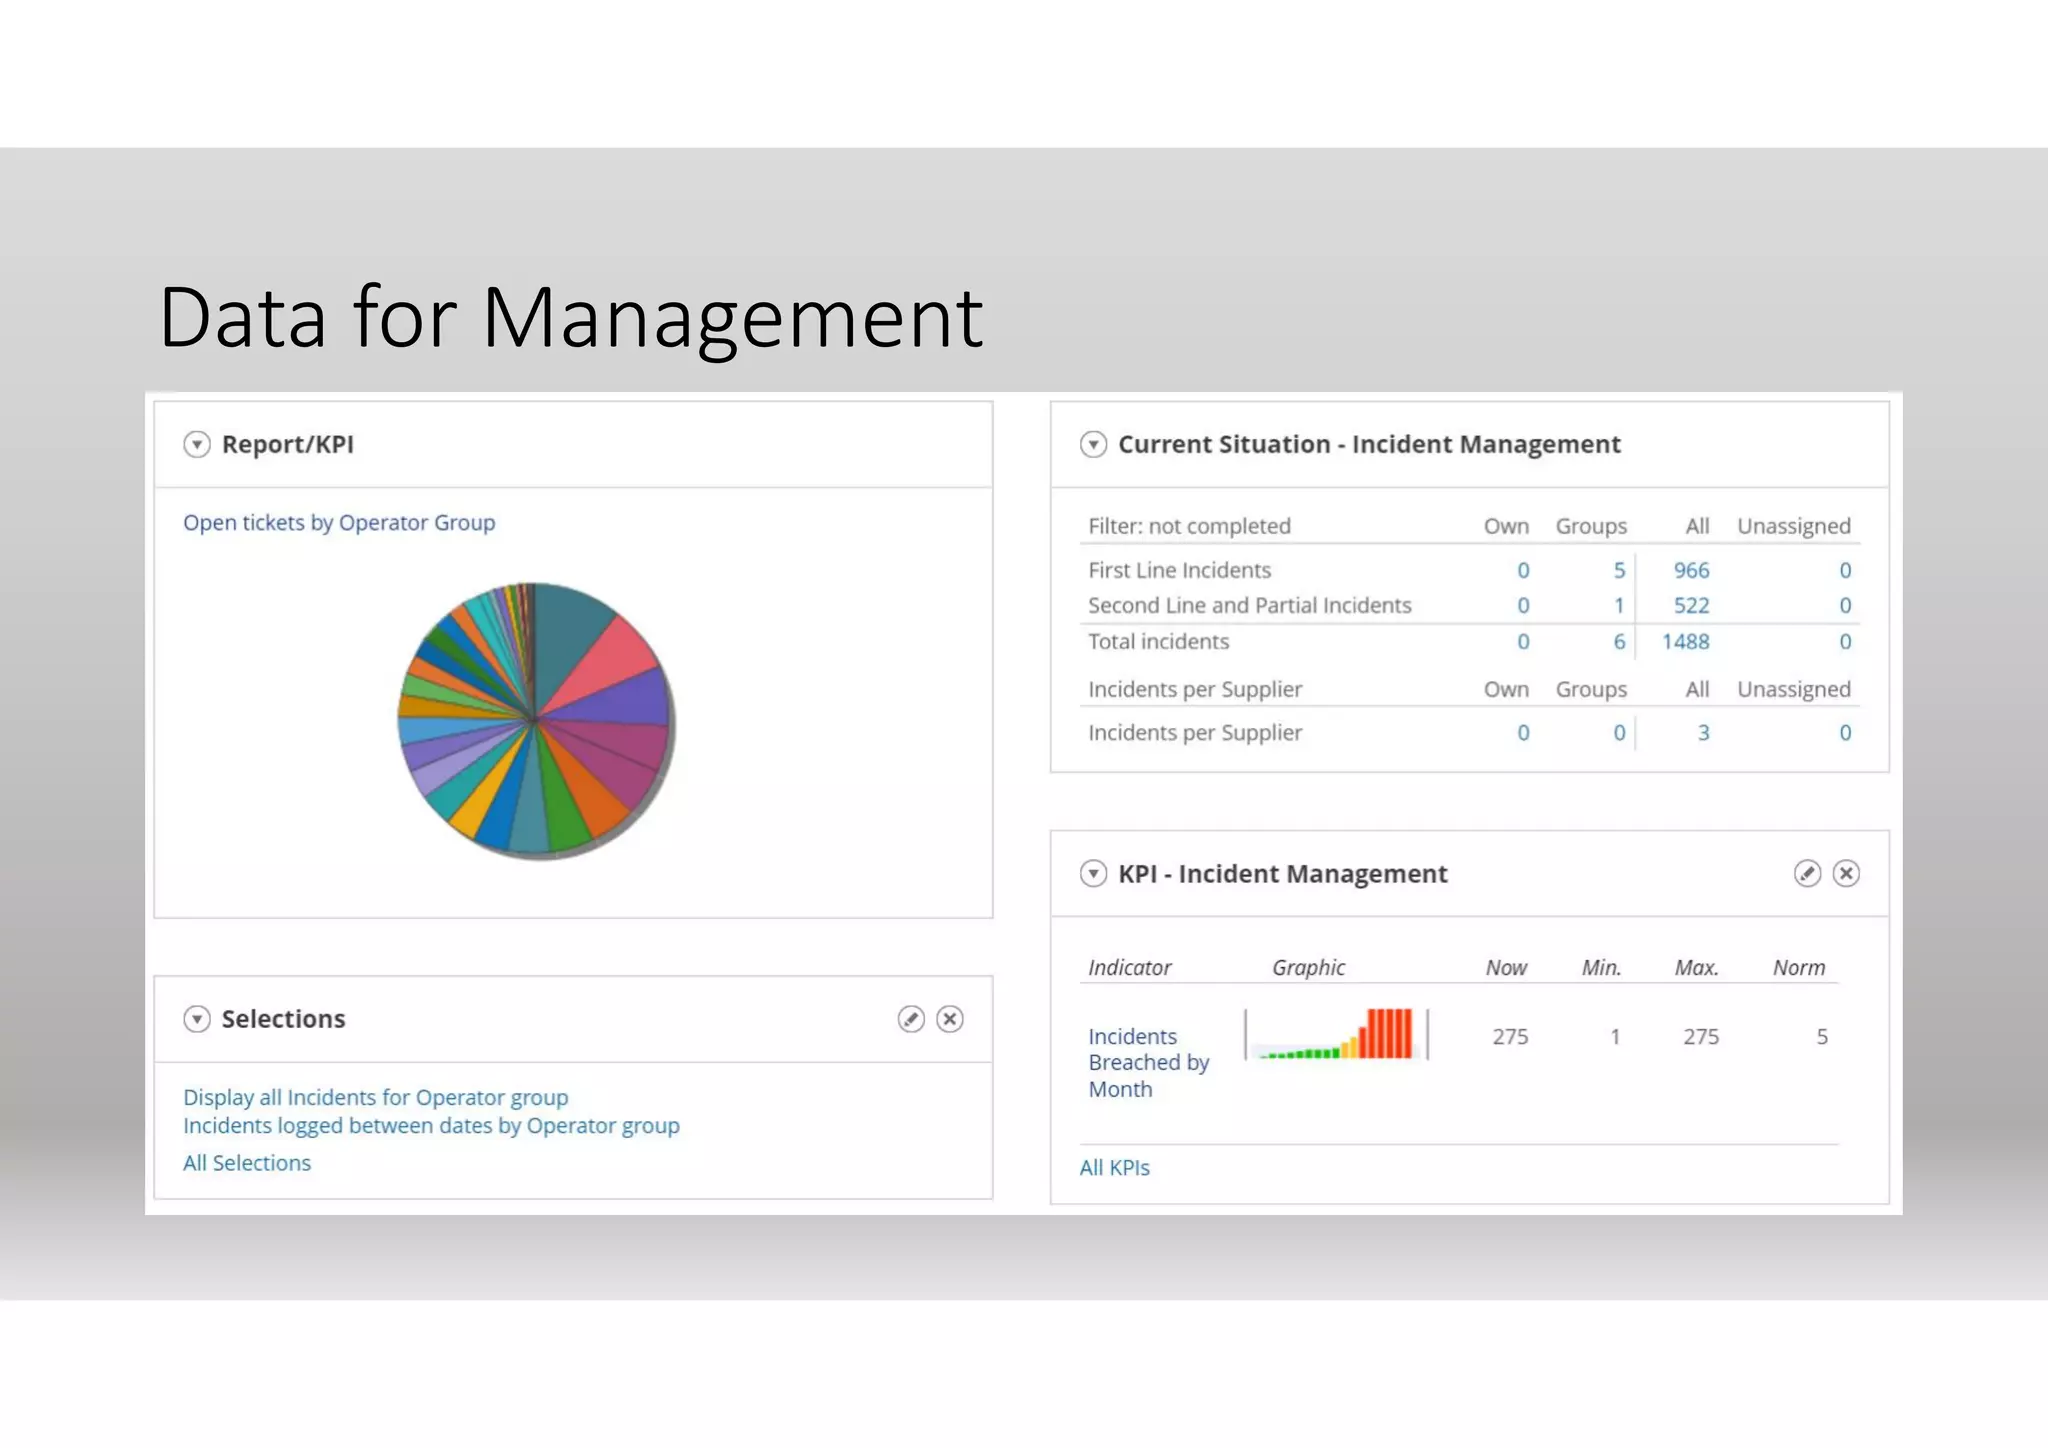Click the 'Total incidents' row label

coord(1158,641)
